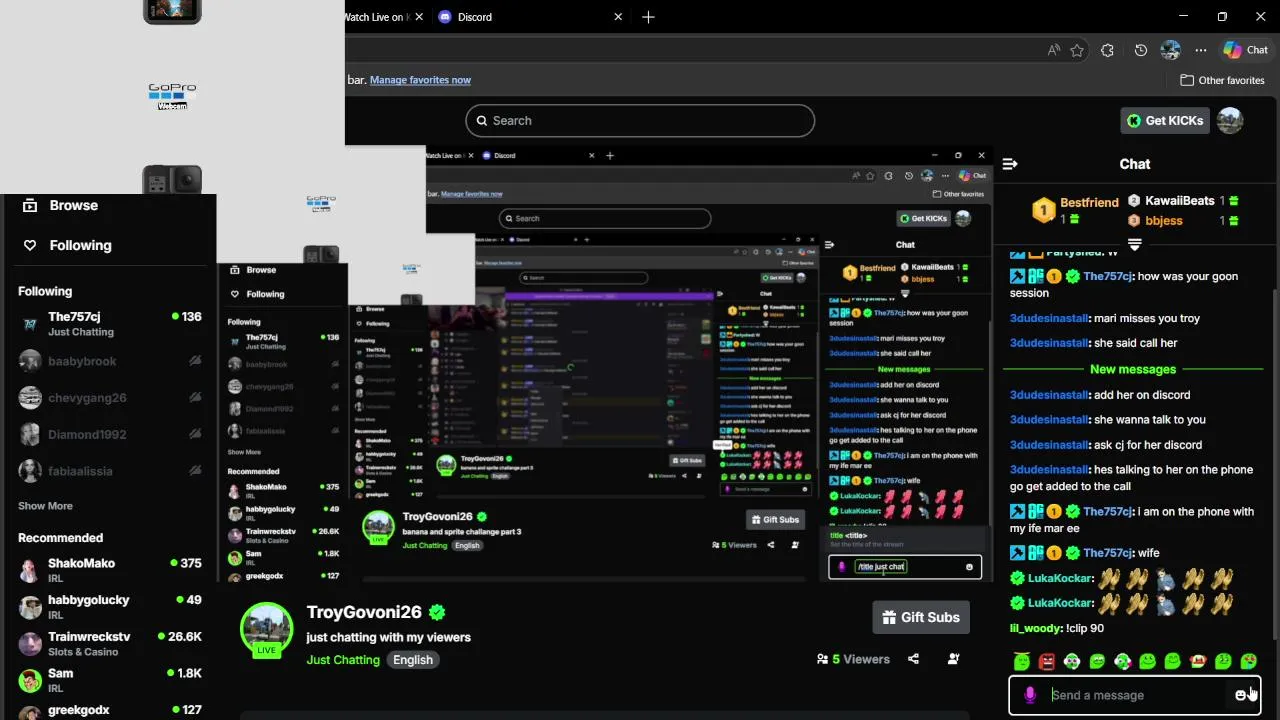Screen dimensions: 1280x720
Task: Open recommended channel greekgodx
Action: [110, 711]
